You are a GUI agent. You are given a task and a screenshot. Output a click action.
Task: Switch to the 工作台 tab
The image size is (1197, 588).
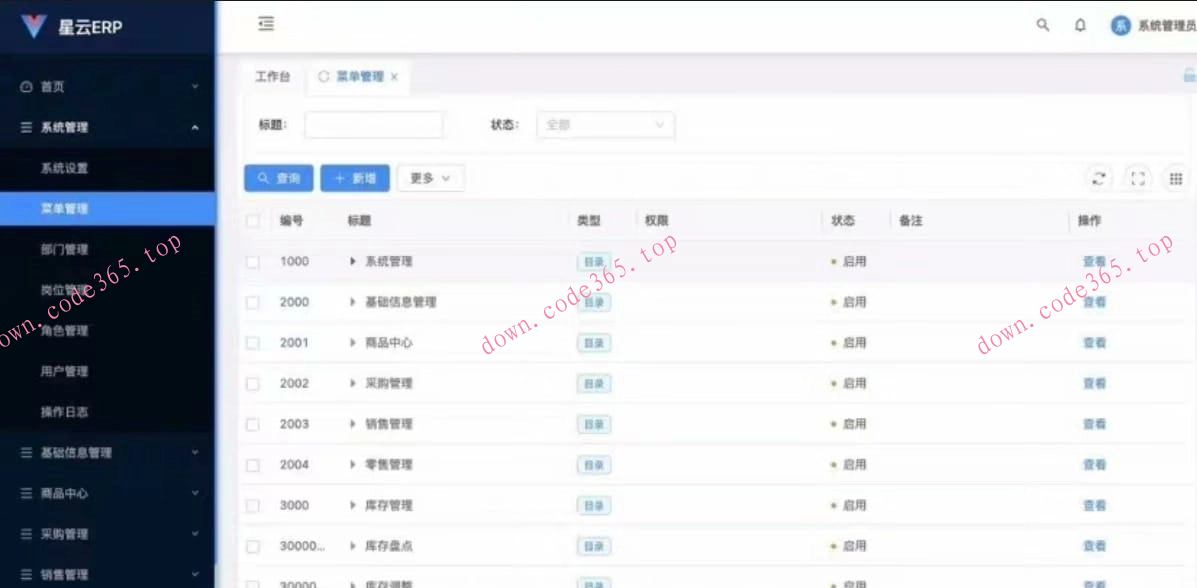(x=272, y=76)
